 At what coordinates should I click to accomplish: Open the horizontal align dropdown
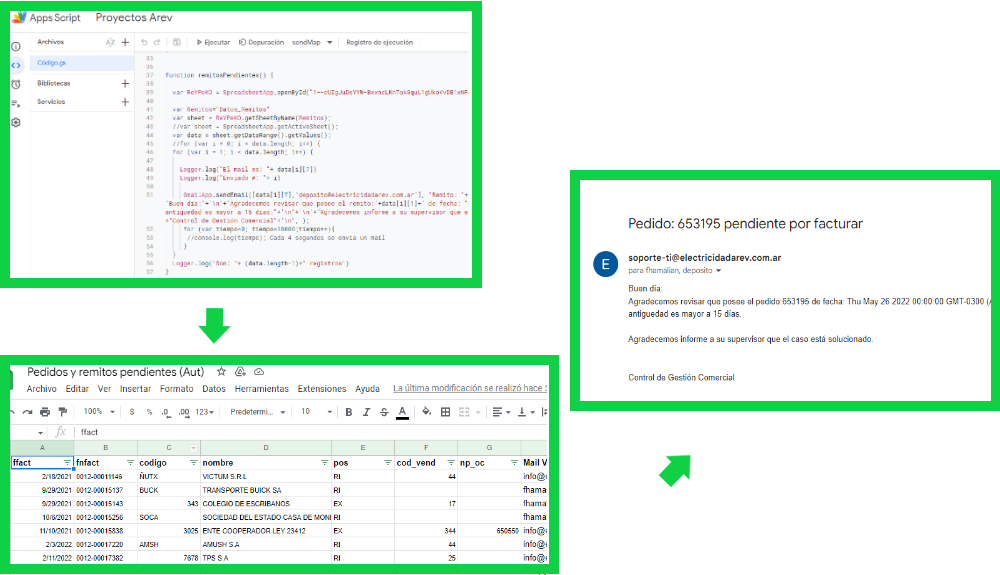pos(501,412)
